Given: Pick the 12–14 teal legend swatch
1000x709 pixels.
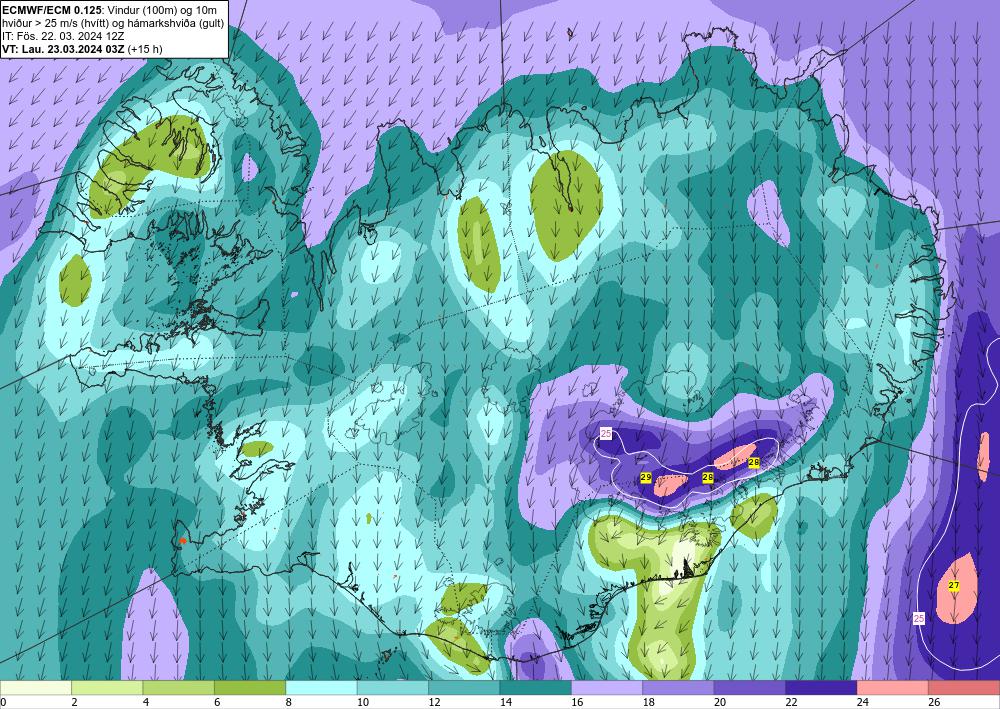Looking at the screenshot, I should pos(464,688).
